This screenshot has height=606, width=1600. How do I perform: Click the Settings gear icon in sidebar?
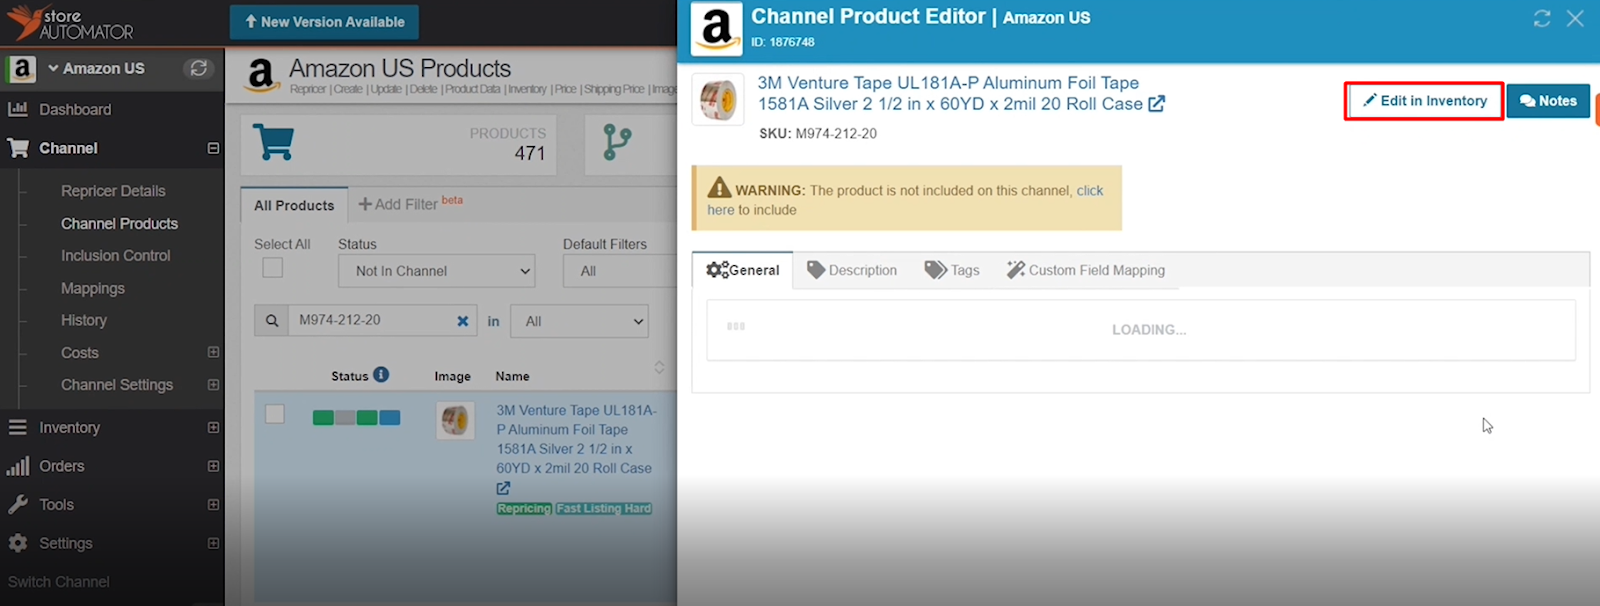18,543
